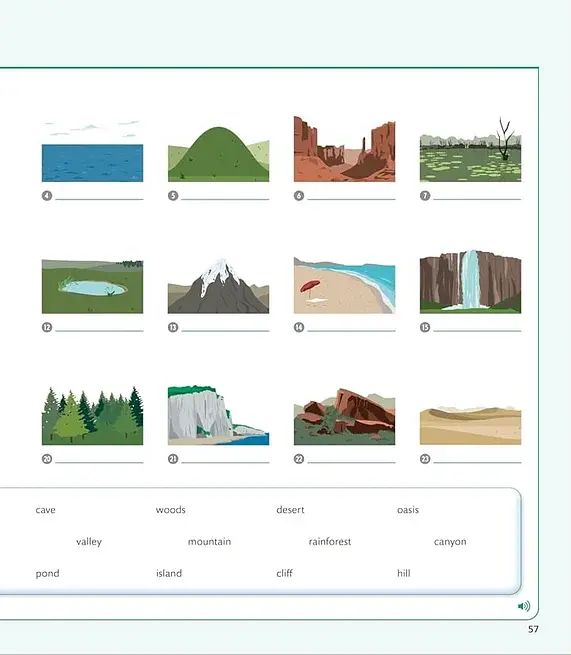Select the number 13 circle marker
This screenshot has width=571, height=655.
pos(173,327)
